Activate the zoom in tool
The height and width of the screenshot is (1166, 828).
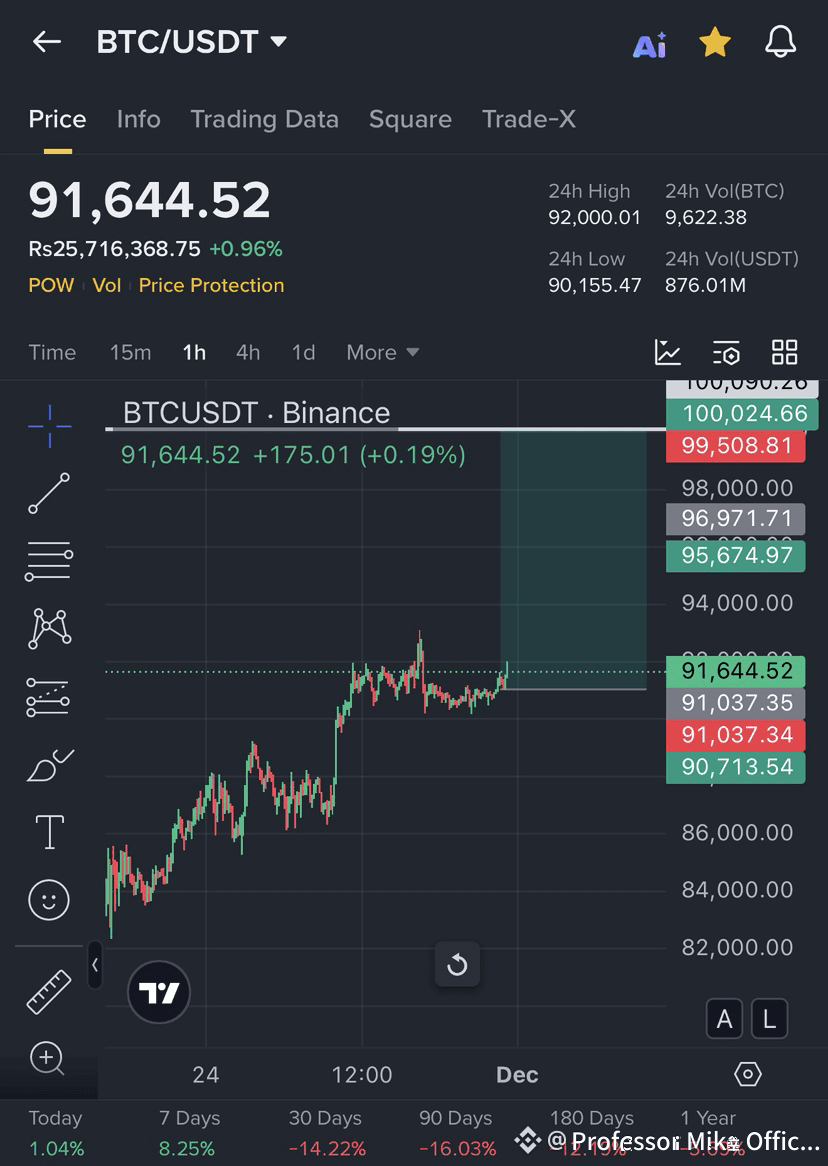click(48, 1057)
